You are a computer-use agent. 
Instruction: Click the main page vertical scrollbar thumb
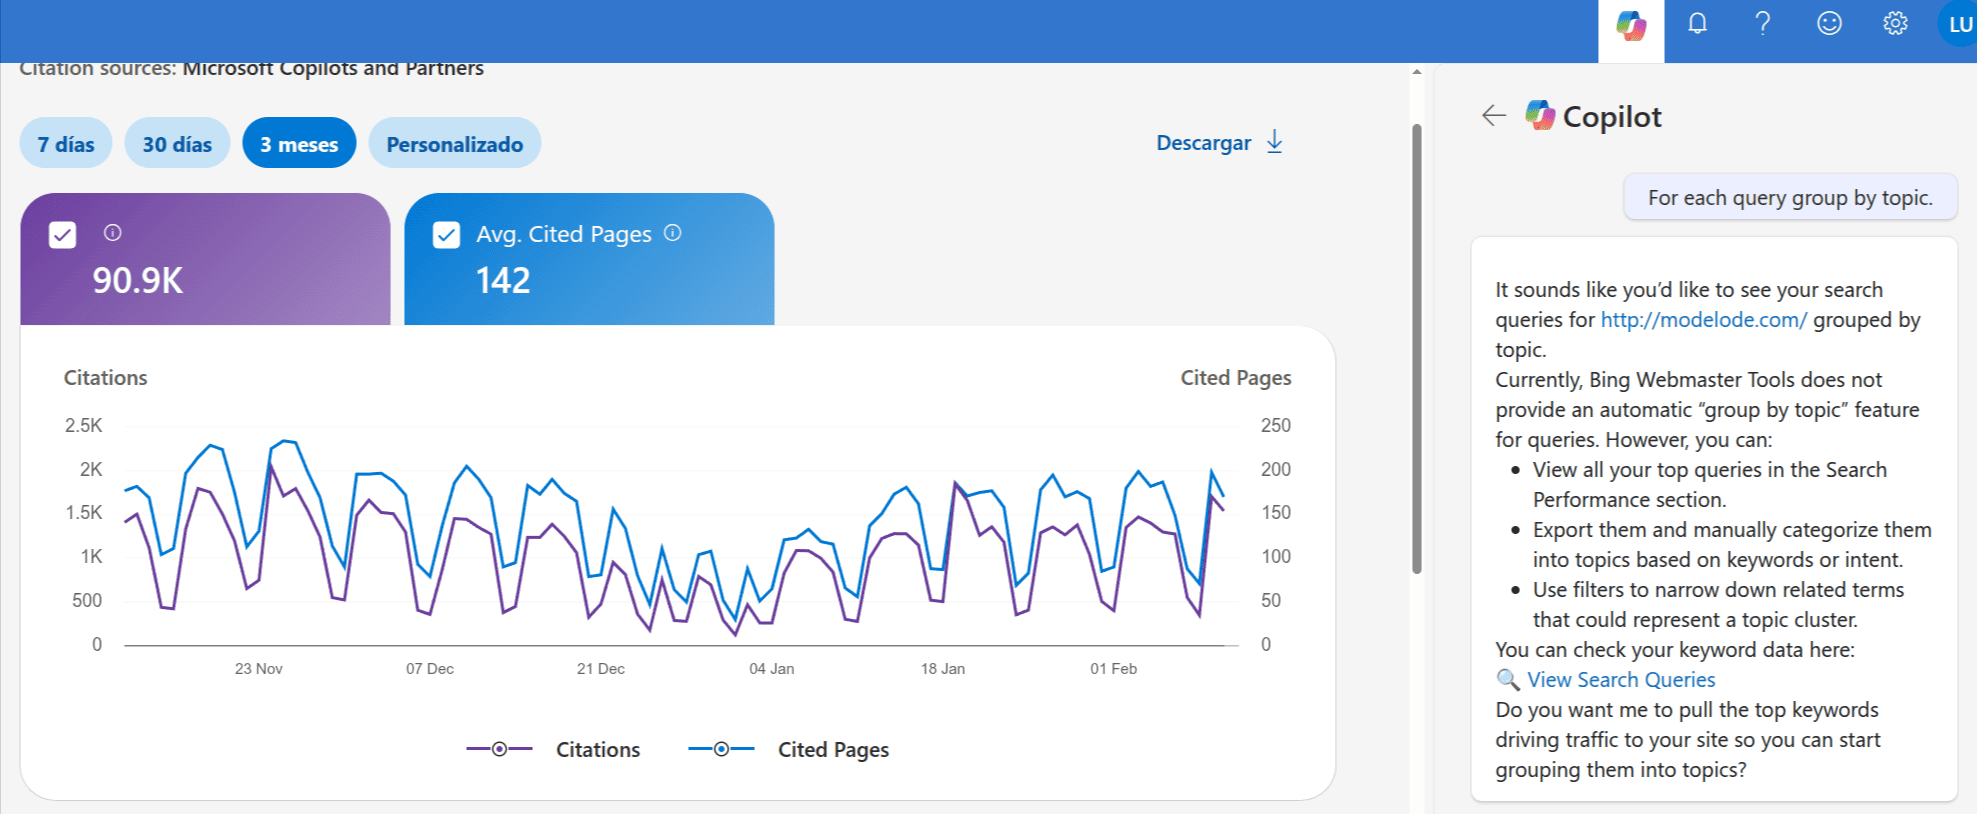1416,348
